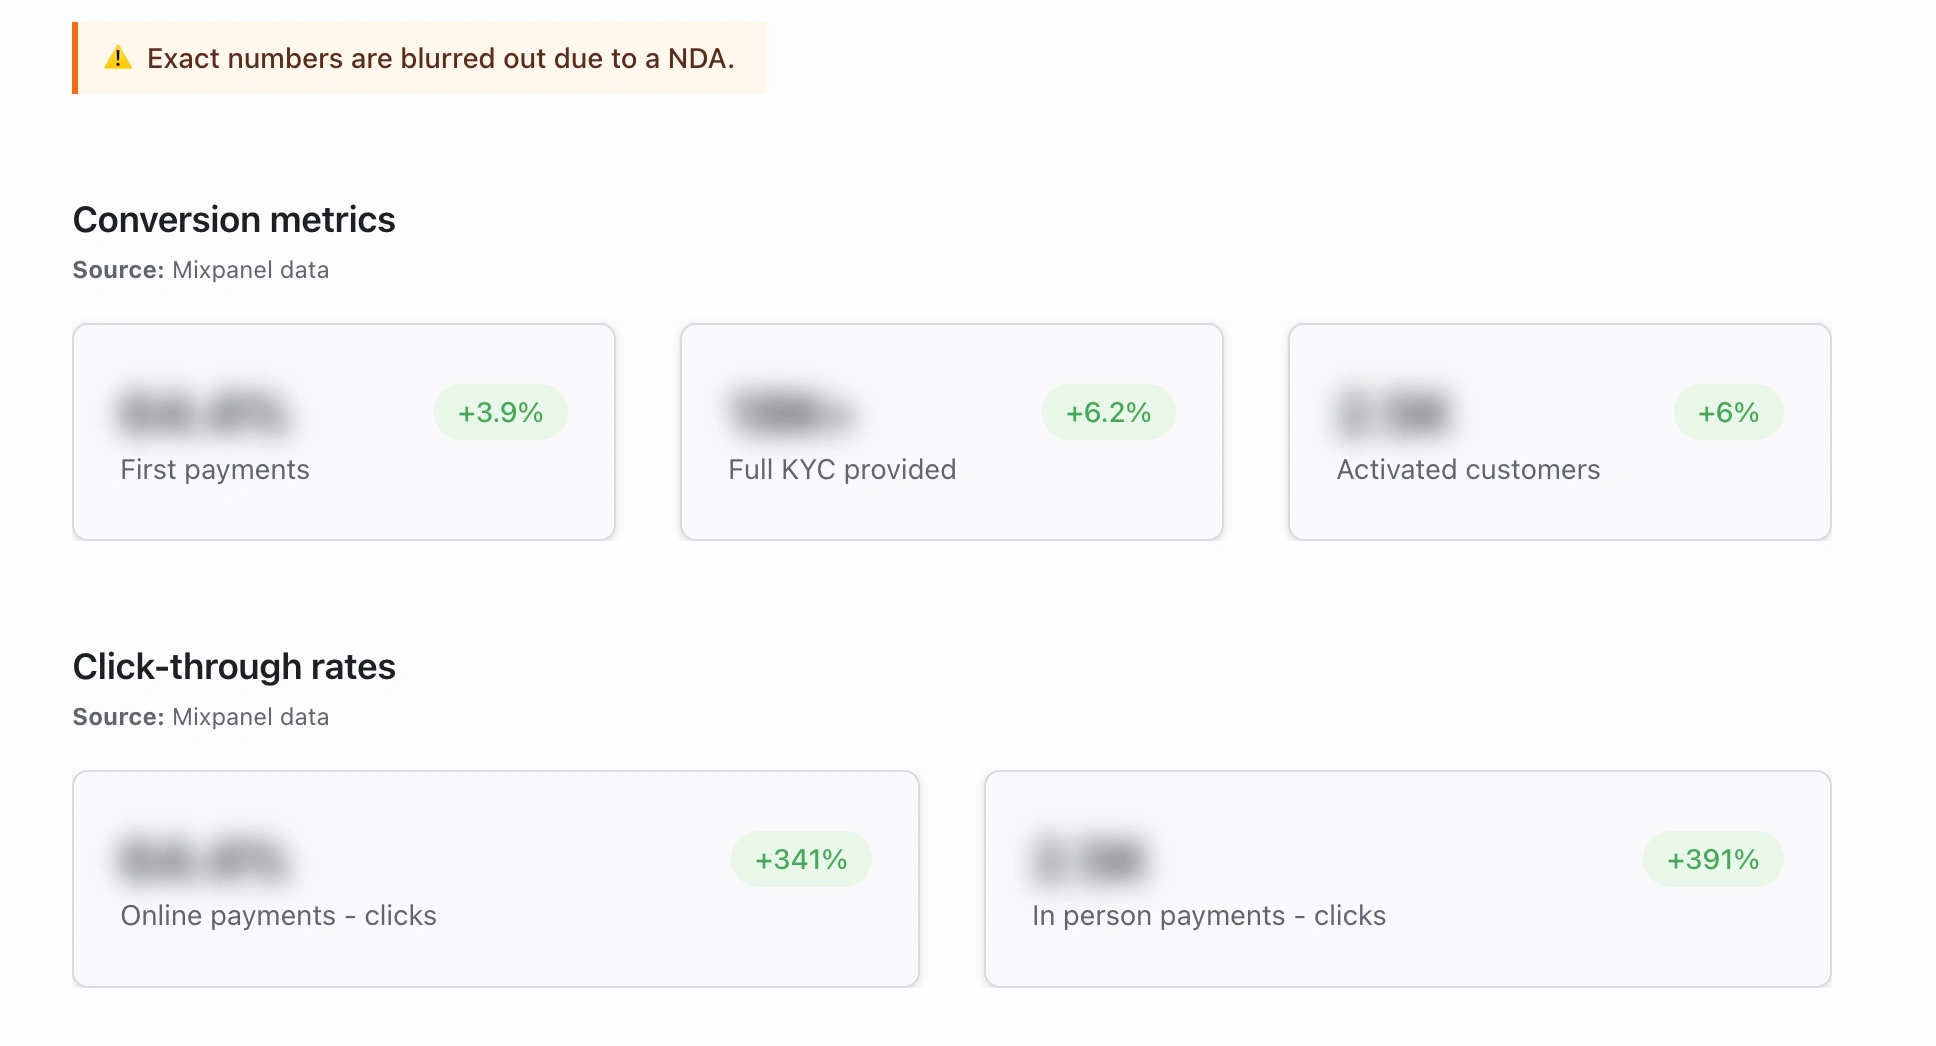
Task: Click the +6% badge on Activated customers
Action: coord(1729,412)
